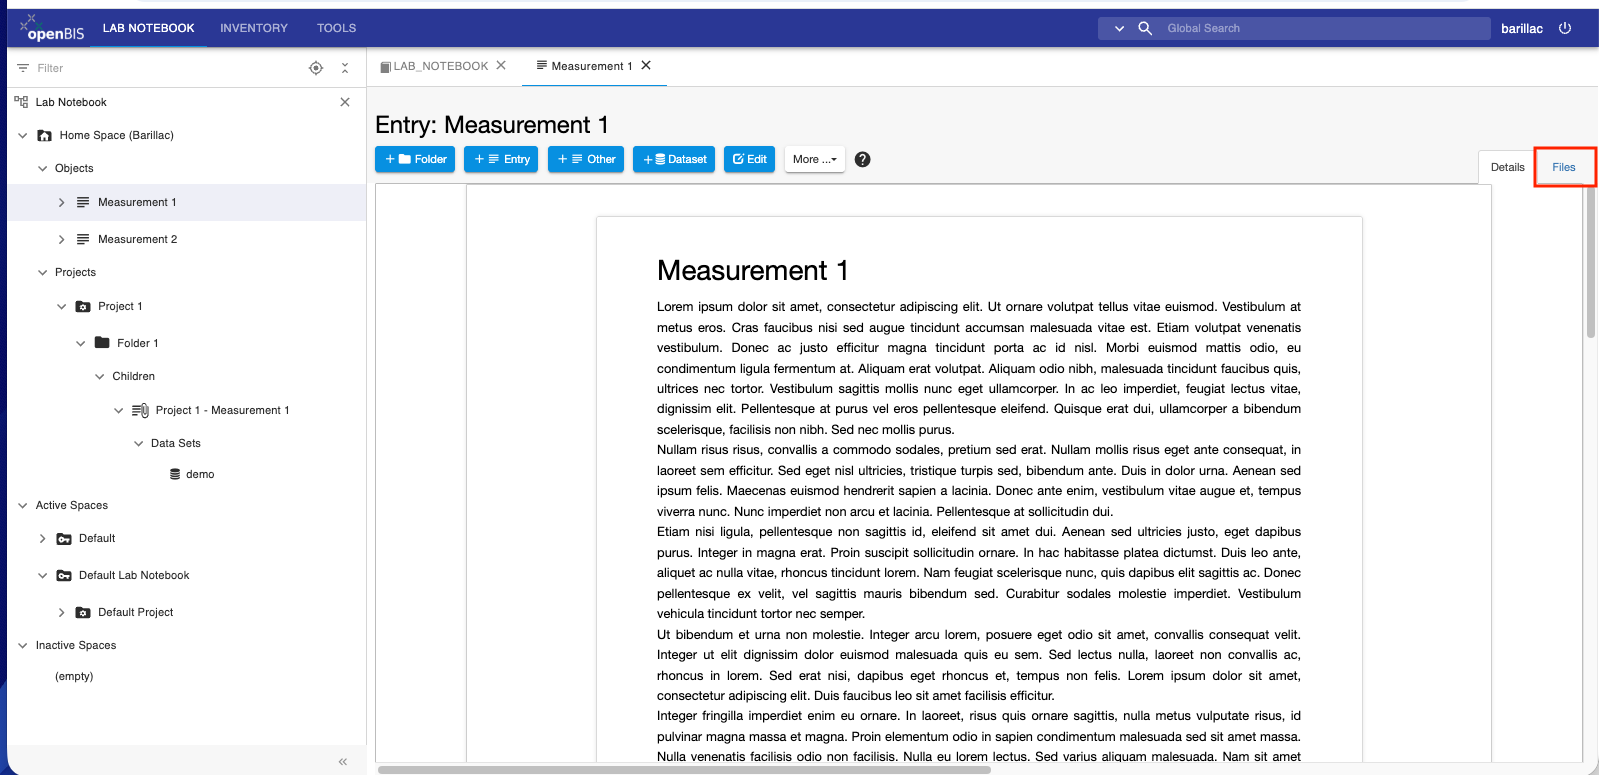Collapse the Projects tree node
1599x775 pixels.
tap(42, 272)
